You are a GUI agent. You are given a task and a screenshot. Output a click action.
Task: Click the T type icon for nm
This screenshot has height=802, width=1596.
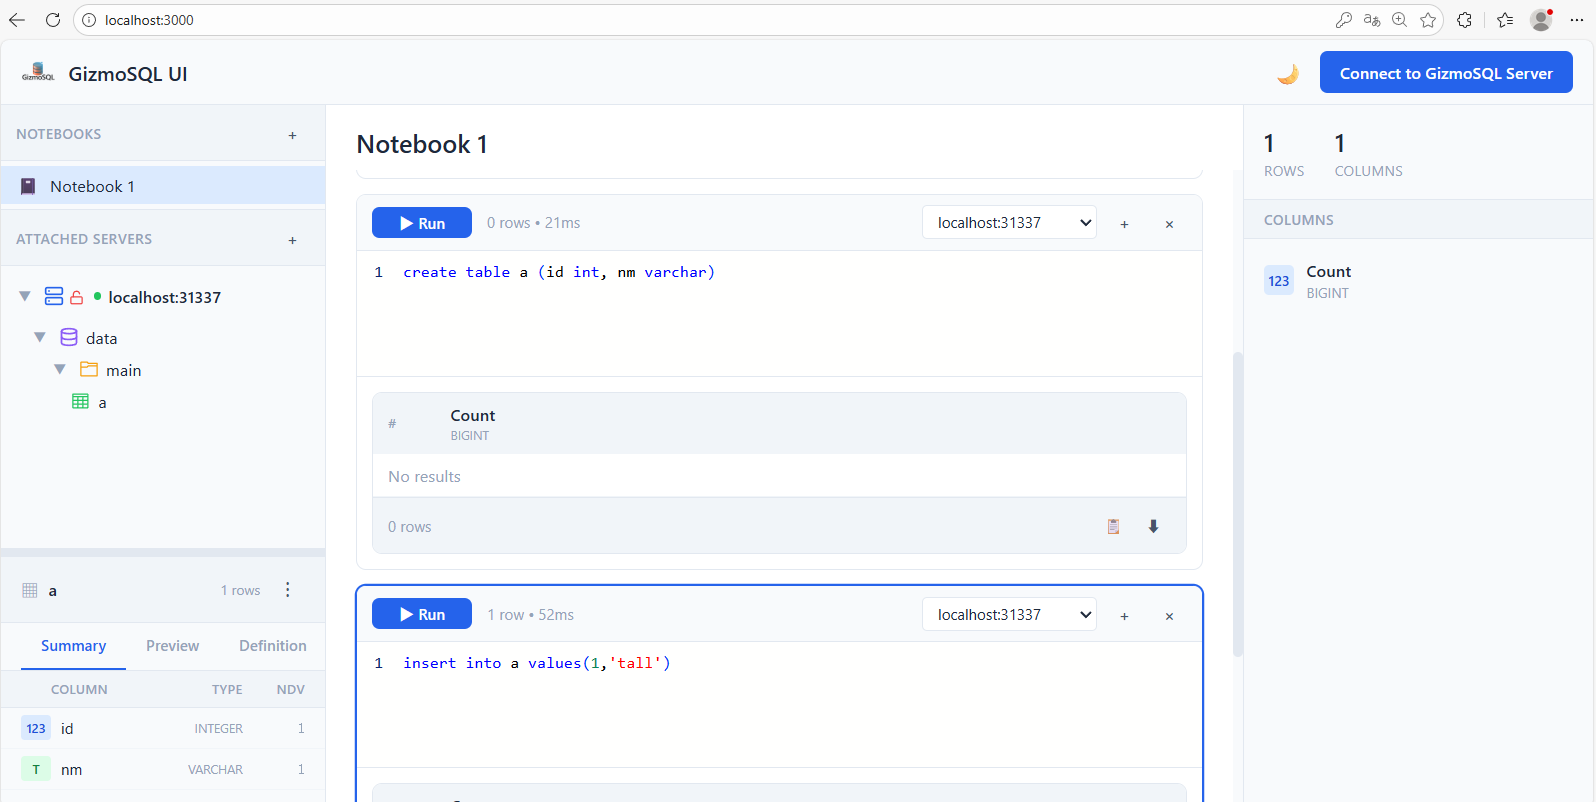(x=36, y=769)
